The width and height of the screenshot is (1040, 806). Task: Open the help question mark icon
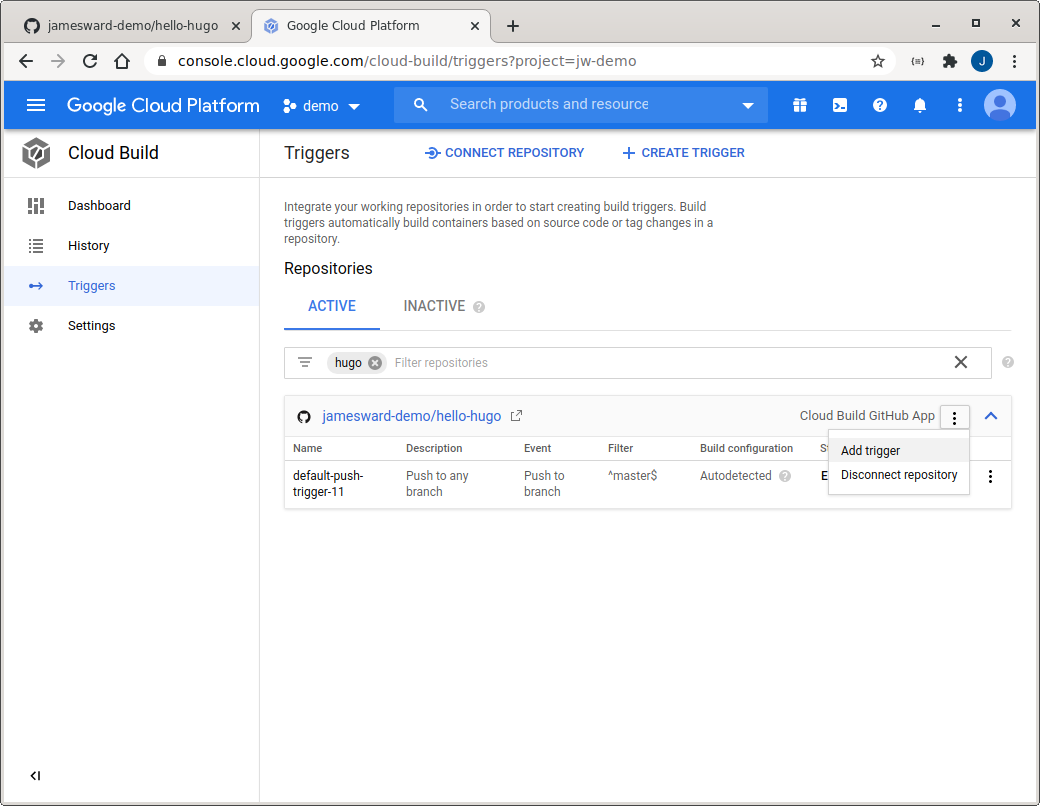point(880,105)
